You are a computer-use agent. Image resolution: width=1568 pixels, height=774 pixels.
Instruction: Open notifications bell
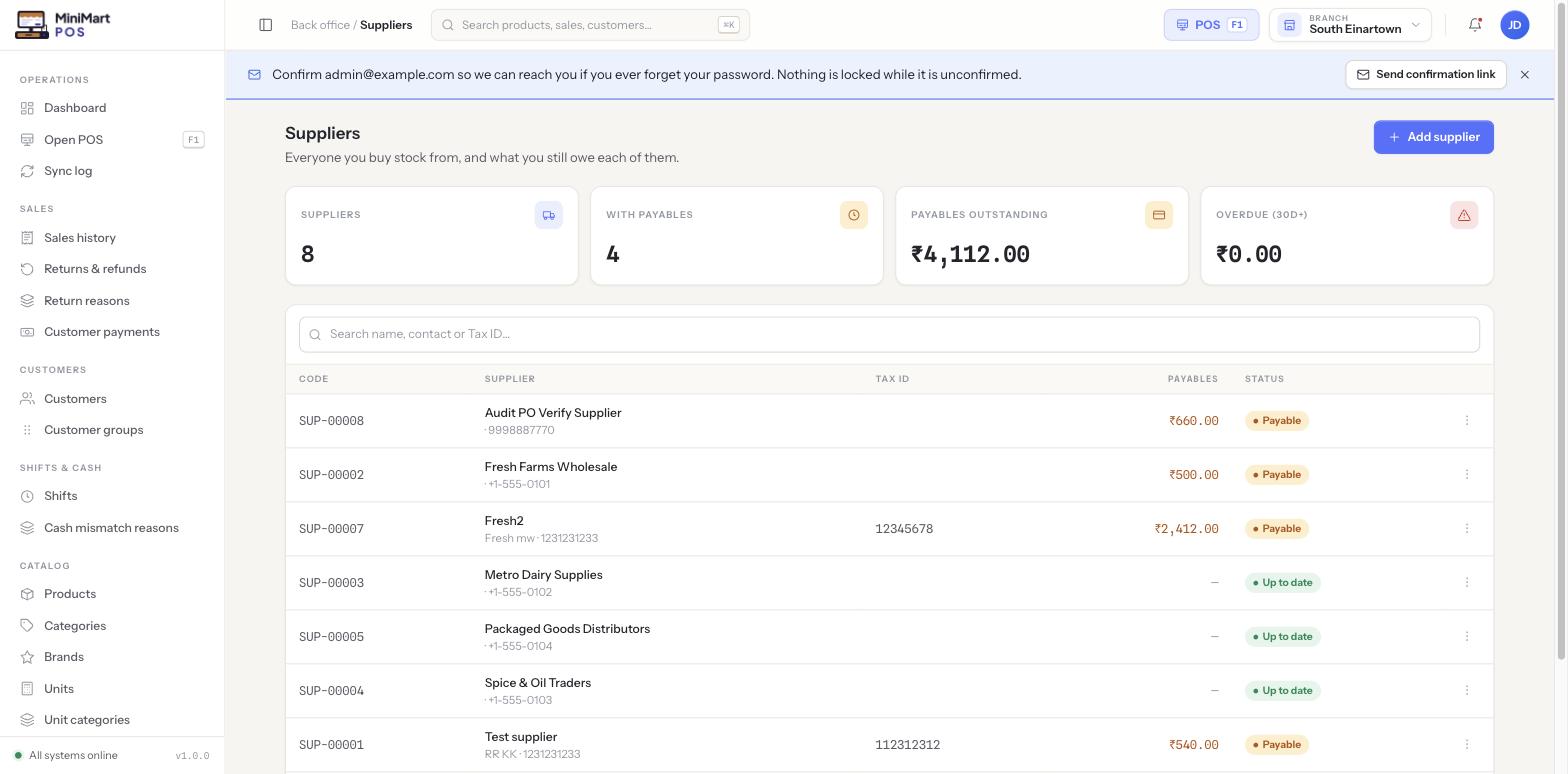click(1475, 25)
